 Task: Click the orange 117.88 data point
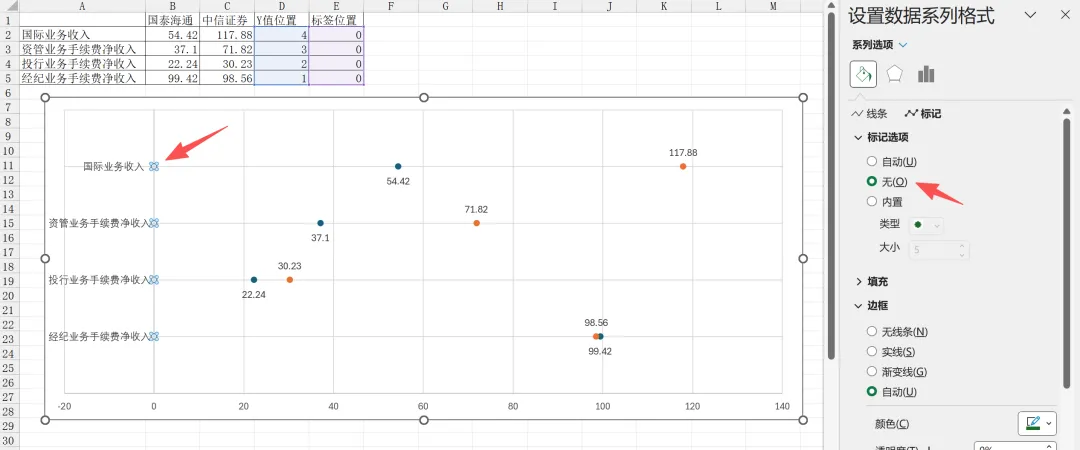683,166
